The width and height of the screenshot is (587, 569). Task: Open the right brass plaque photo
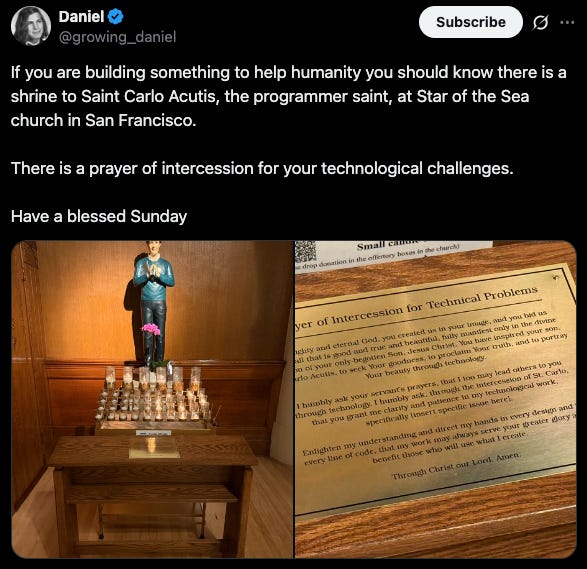(435, 399)
